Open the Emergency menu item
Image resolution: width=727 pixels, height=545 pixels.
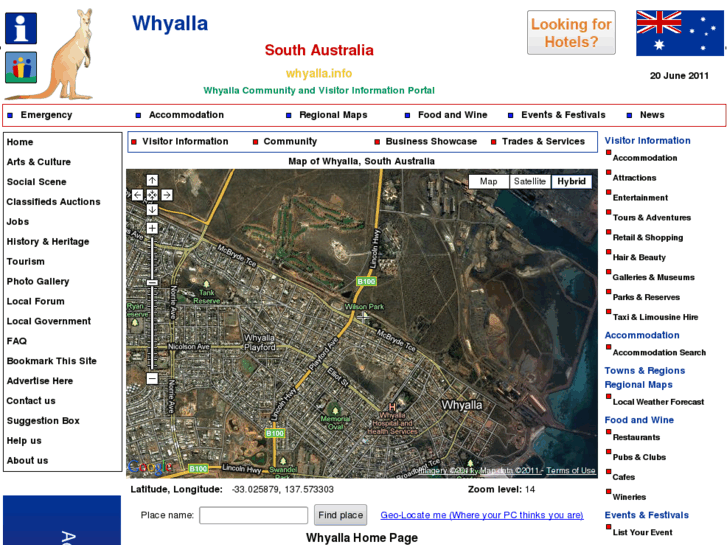tap(46, 115)
